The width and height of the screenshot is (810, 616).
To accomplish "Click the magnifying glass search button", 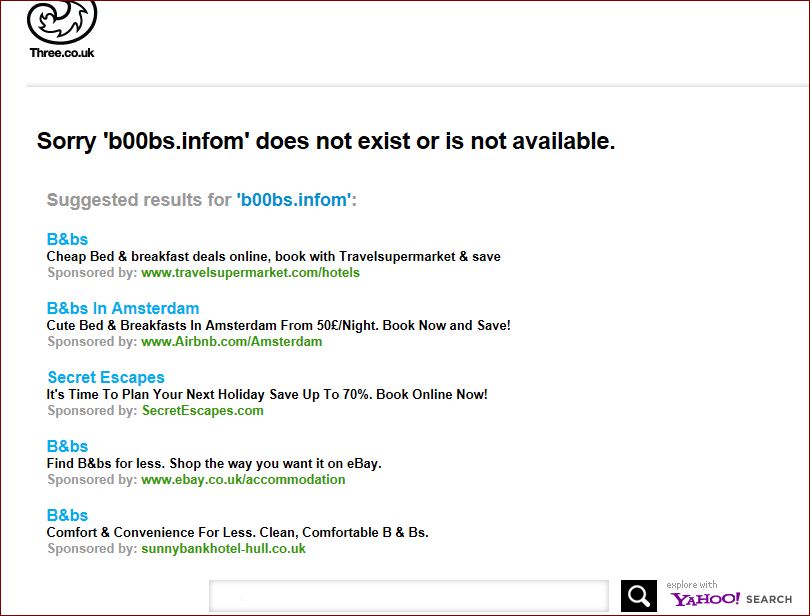I will (638, 596).
